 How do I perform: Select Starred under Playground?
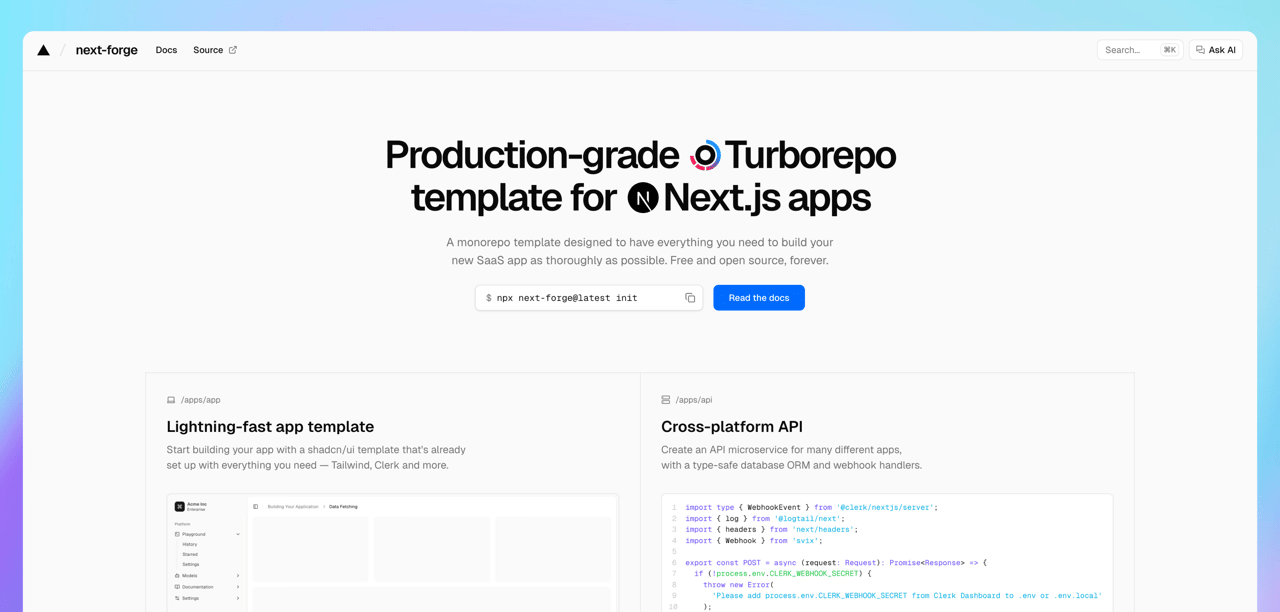click(x=190, y=554)
